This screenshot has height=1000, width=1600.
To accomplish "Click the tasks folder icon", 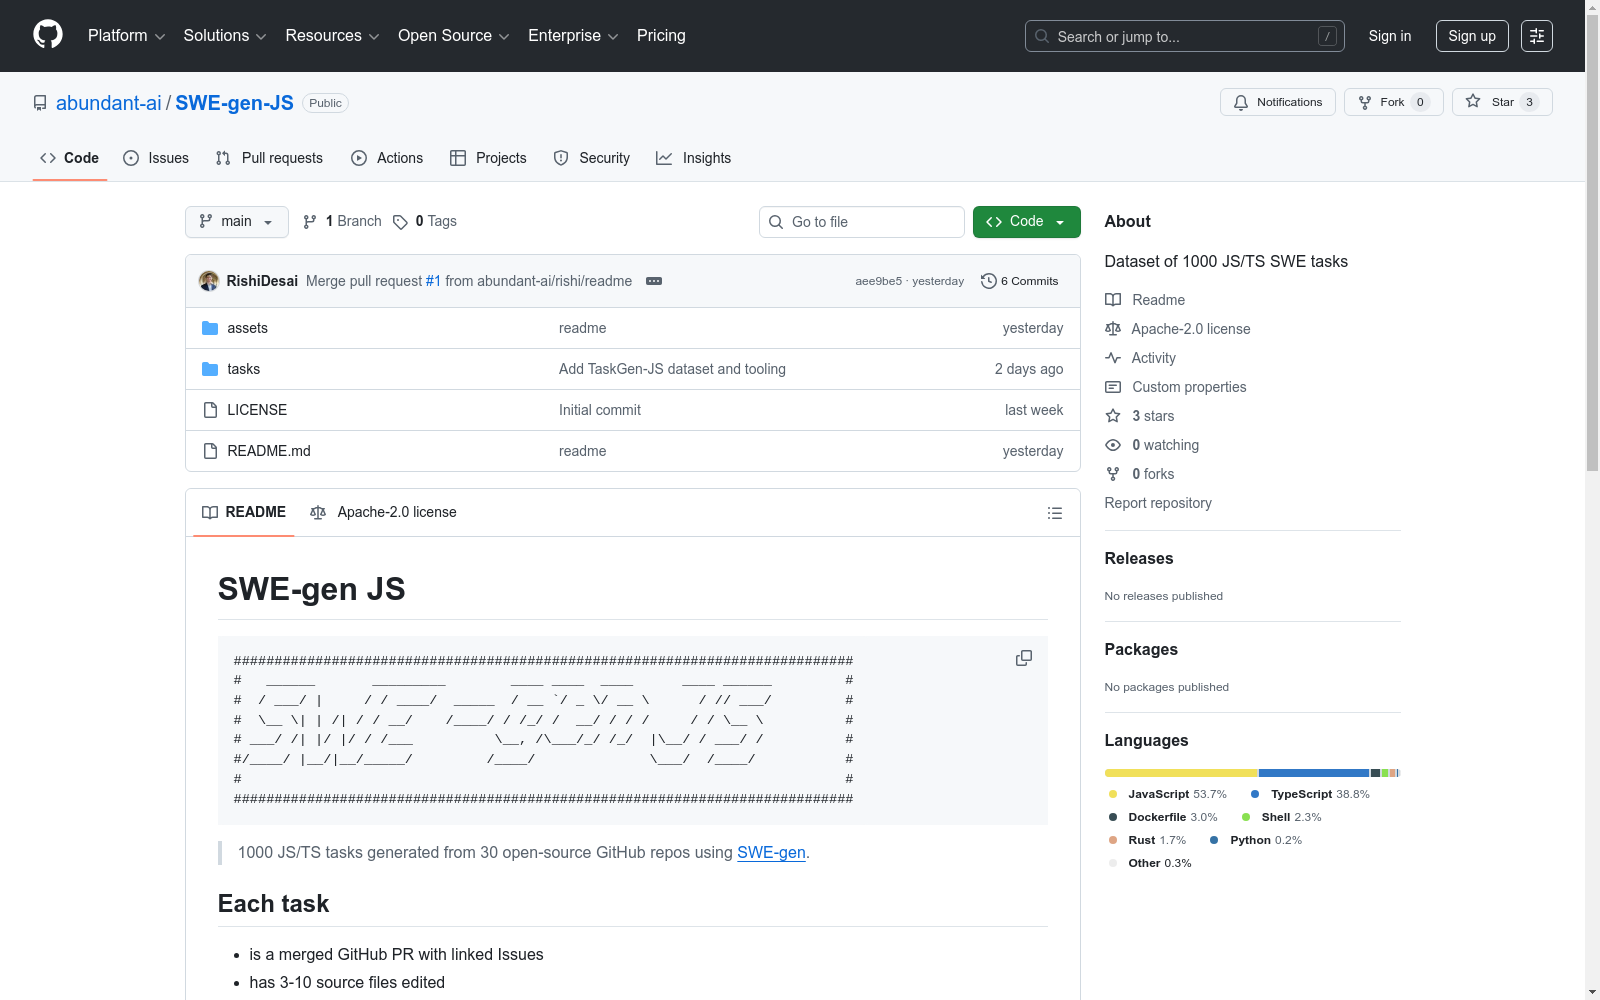I will (210, 369).
